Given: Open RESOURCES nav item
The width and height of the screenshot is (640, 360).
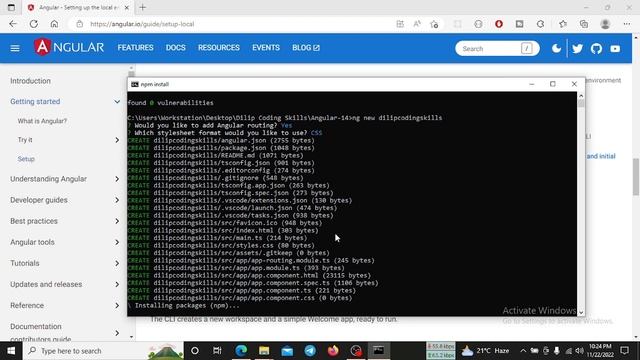Looking at the screenshot, I should click(219, 48).
